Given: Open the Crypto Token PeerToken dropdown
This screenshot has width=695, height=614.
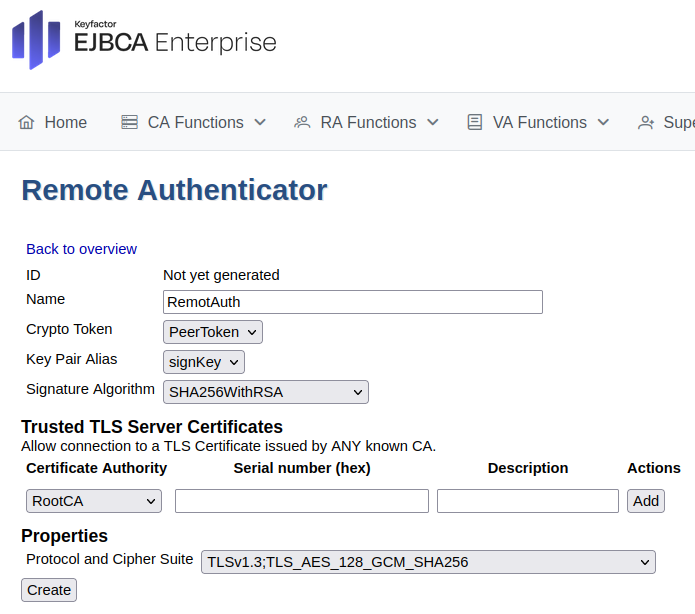Looking at the screenshot, I should click(213, 332).
